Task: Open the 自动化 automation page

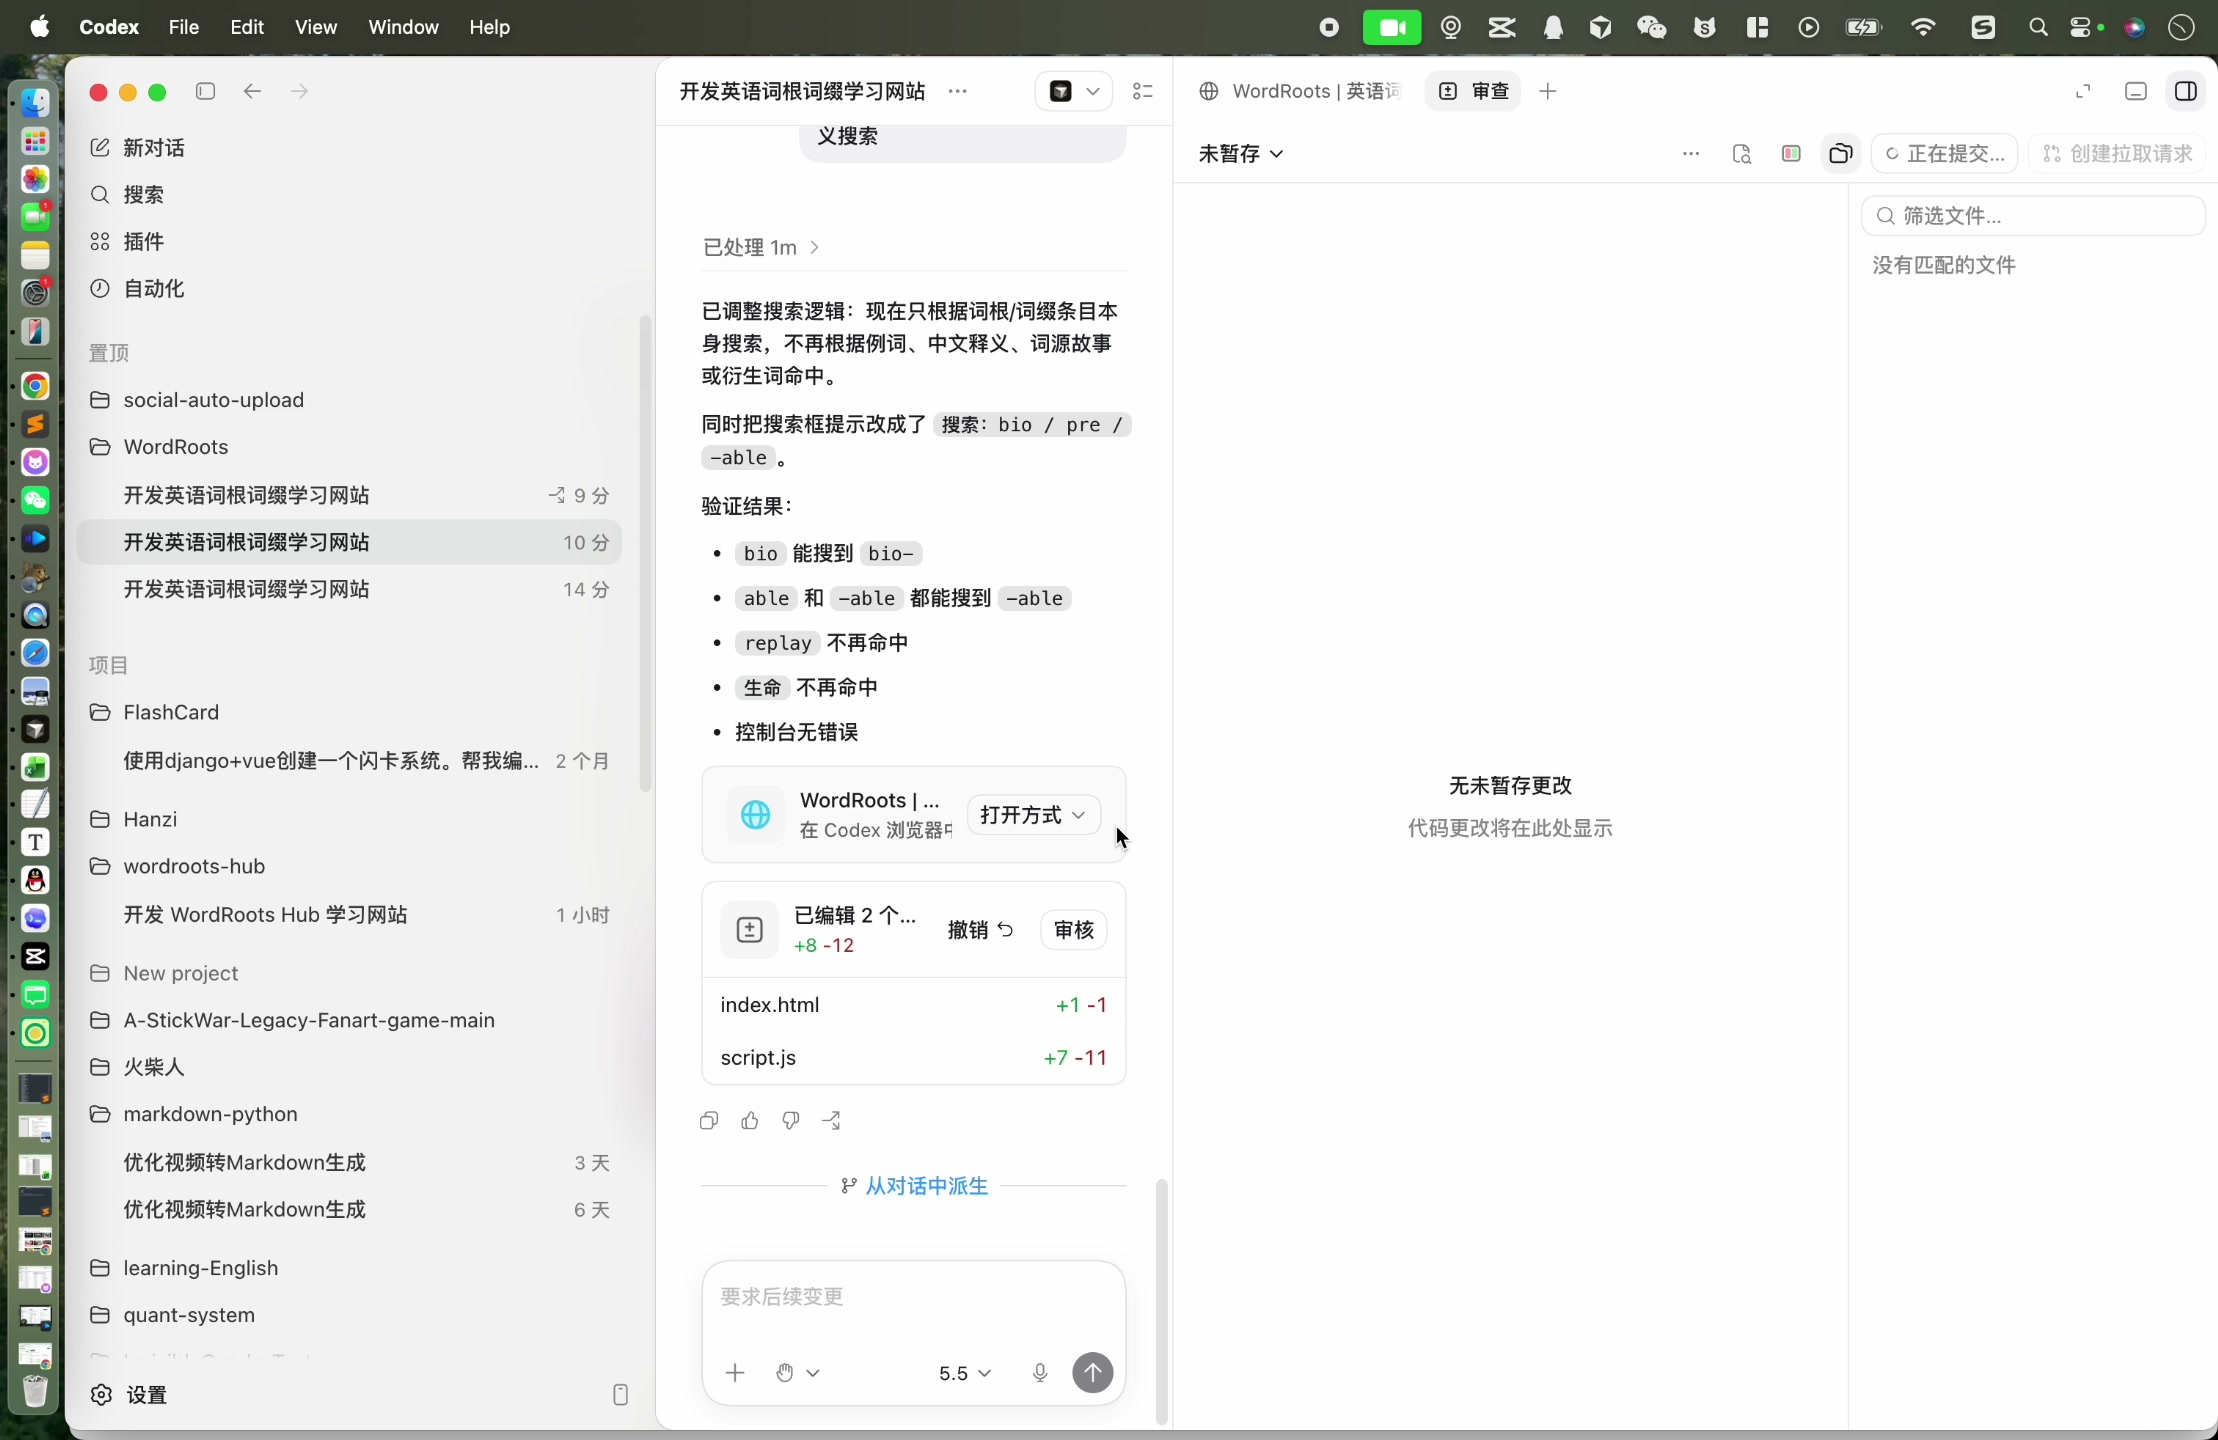Action: pos(138,289)
